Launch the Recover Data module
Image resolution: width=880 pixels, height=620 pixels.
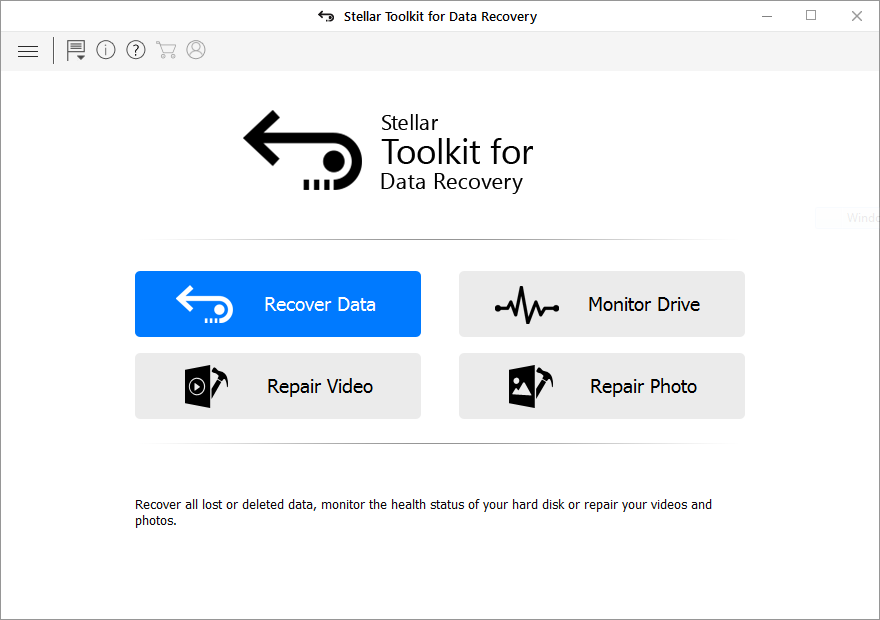coord(278,304)
